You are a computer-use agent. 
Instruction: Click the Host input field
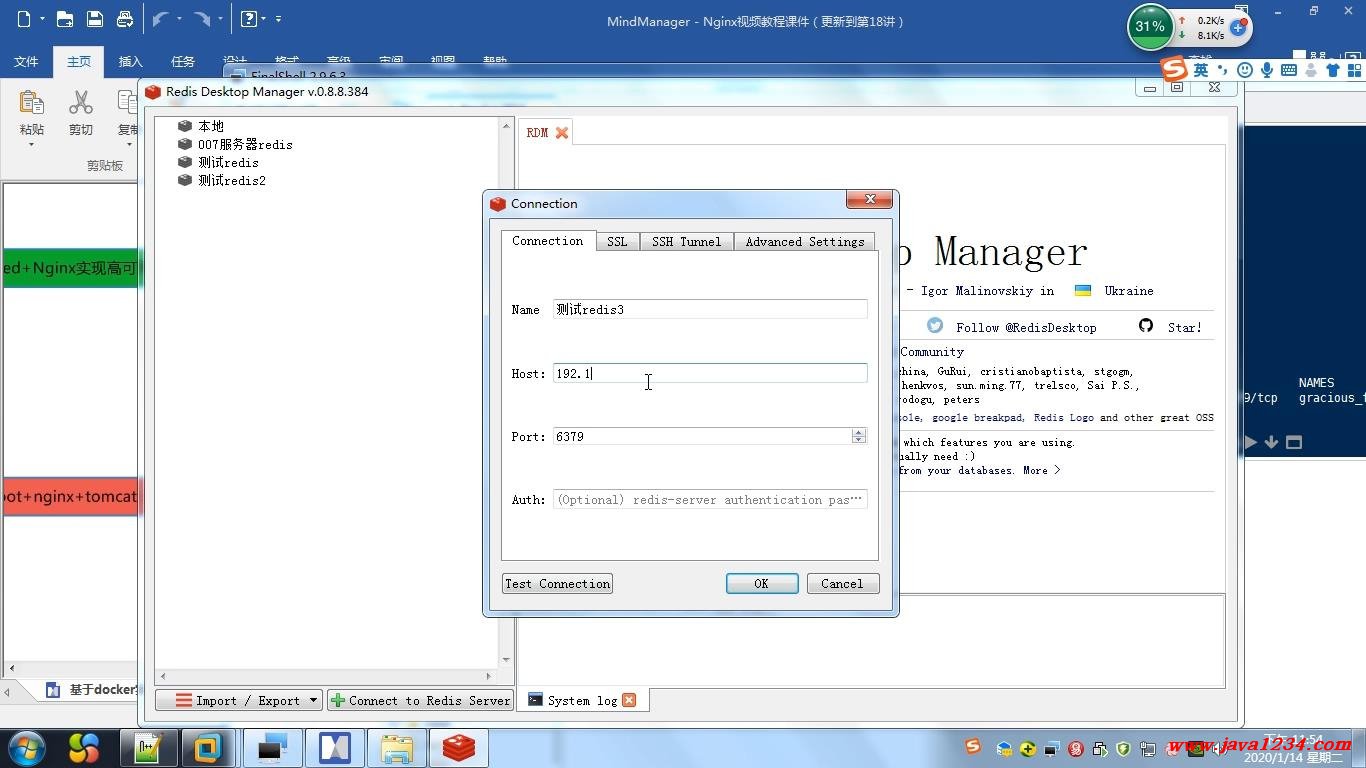(710, 373)
